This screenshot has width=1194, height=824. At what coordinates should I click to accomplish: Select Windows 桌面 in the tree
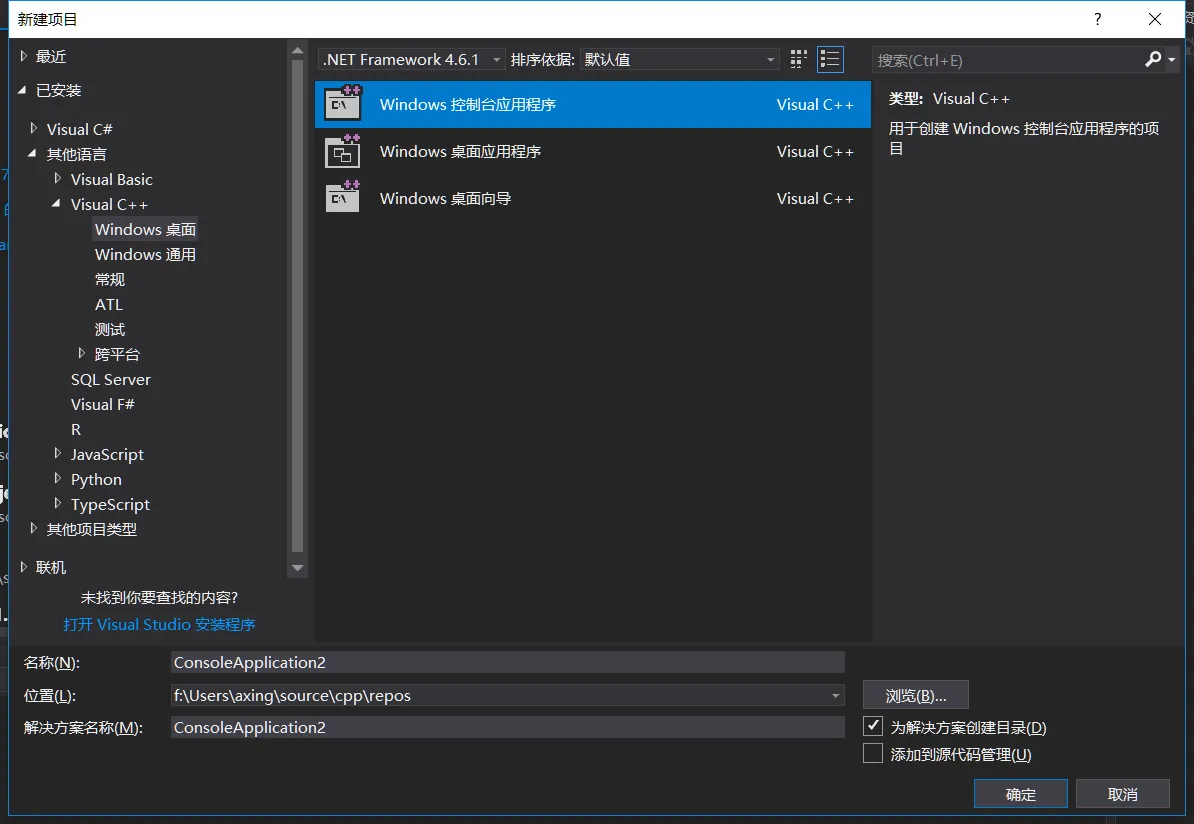145,229
